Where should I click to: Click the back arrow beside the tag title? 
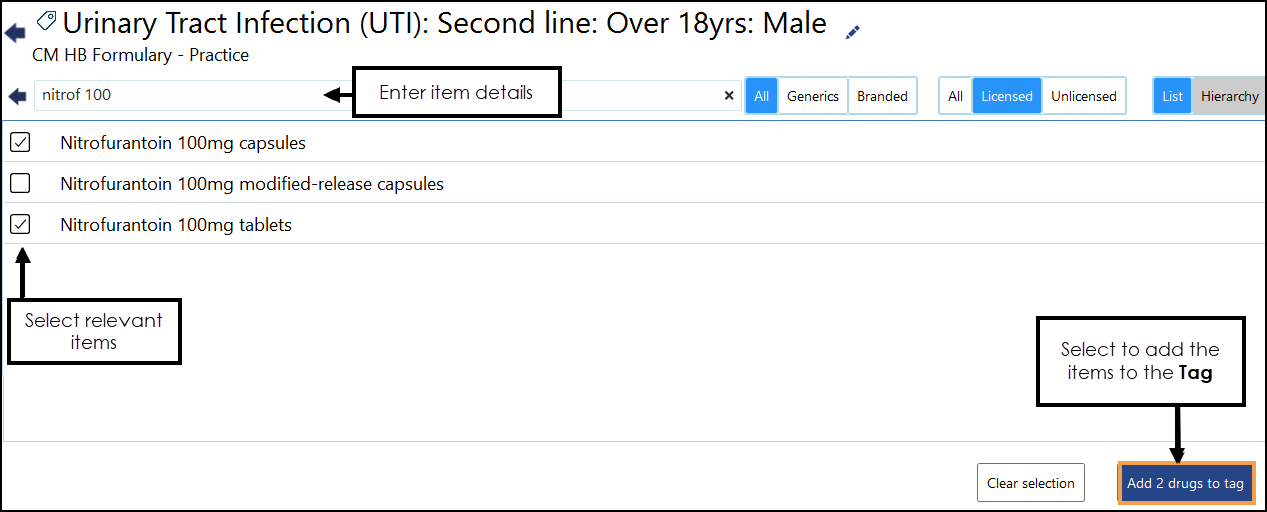click(x=14, y=33)
